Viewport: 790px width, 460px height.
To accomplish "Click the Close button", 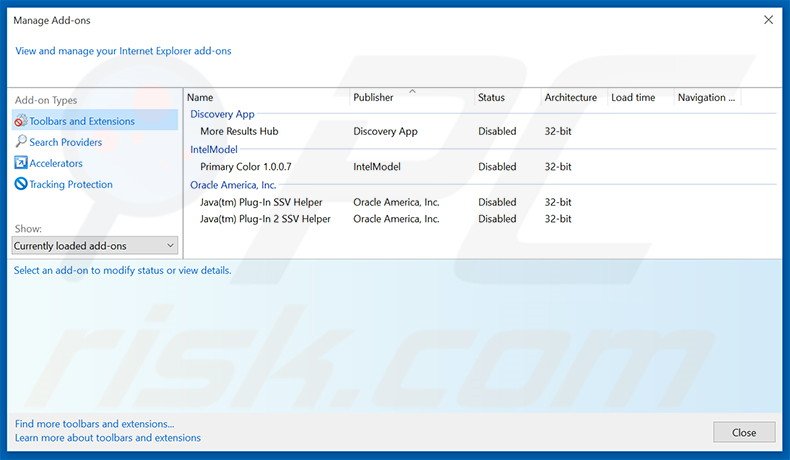I will click(744, 432).
